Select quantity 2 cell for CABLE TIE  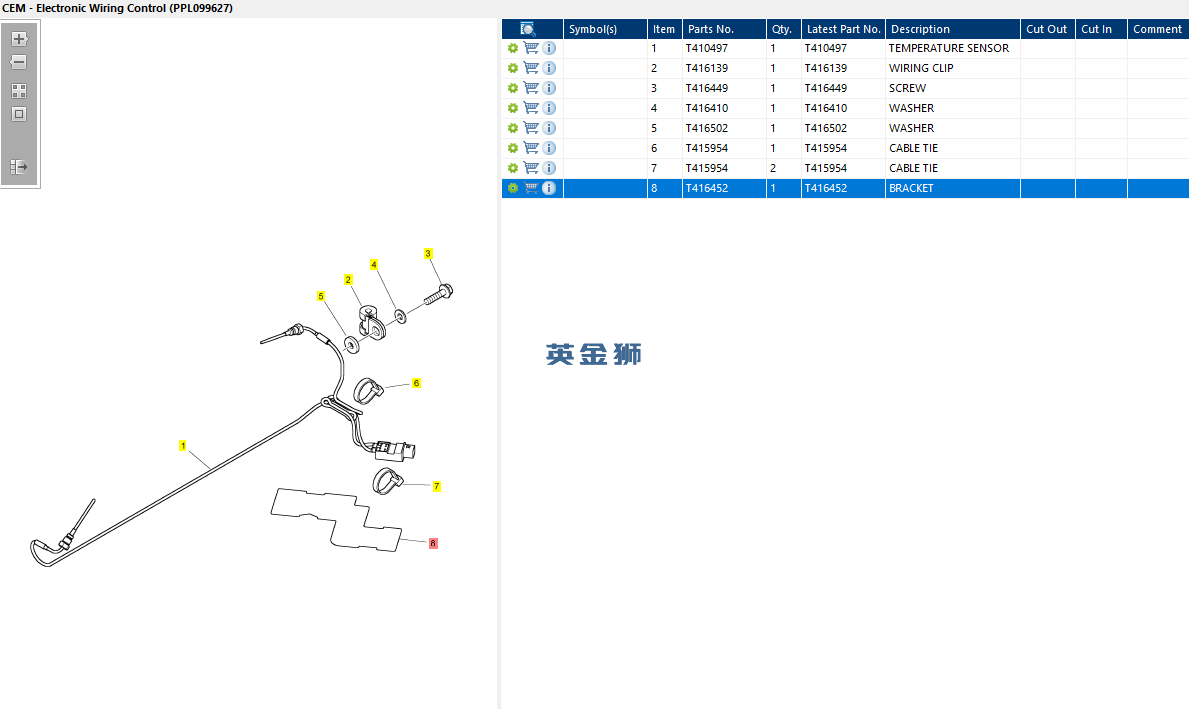click(x=783, y=168)
